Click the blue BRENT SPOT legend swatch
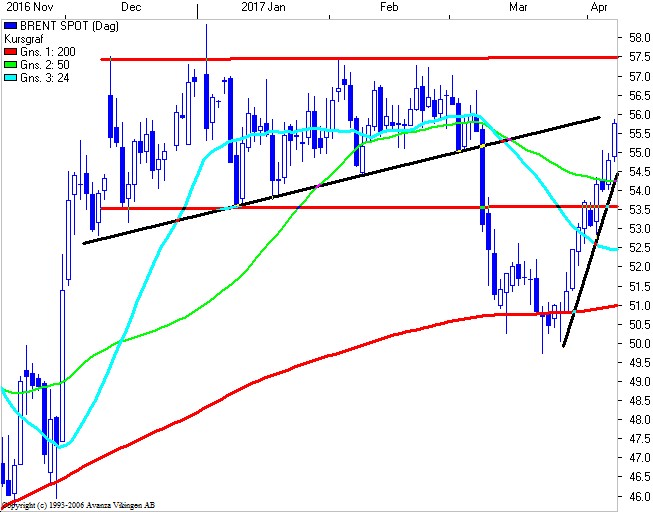Viewport: 653px width, 512px height. pos(10,26)
